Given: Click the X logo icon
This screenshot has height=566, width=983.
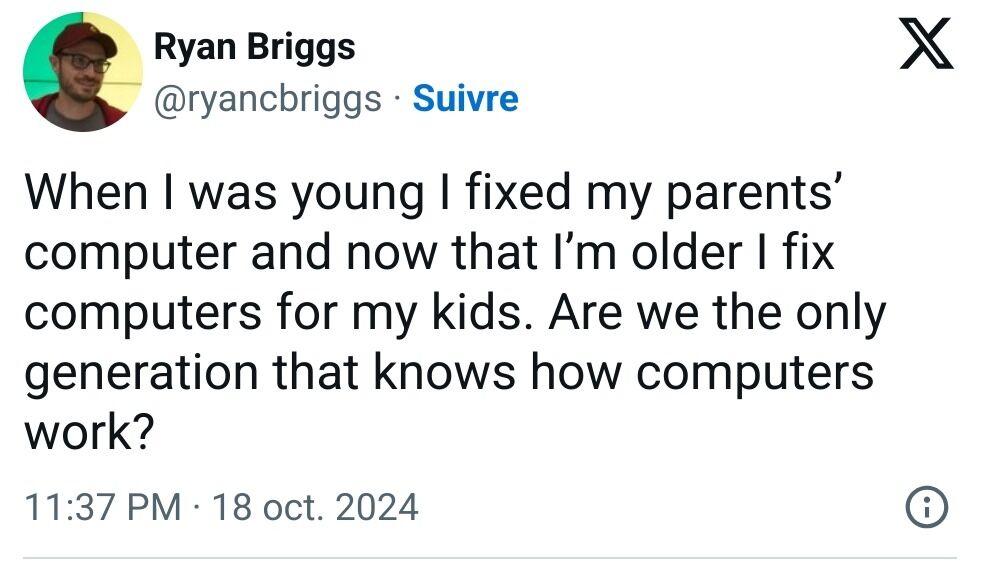Looking at the screenshot, I should 926,46.
